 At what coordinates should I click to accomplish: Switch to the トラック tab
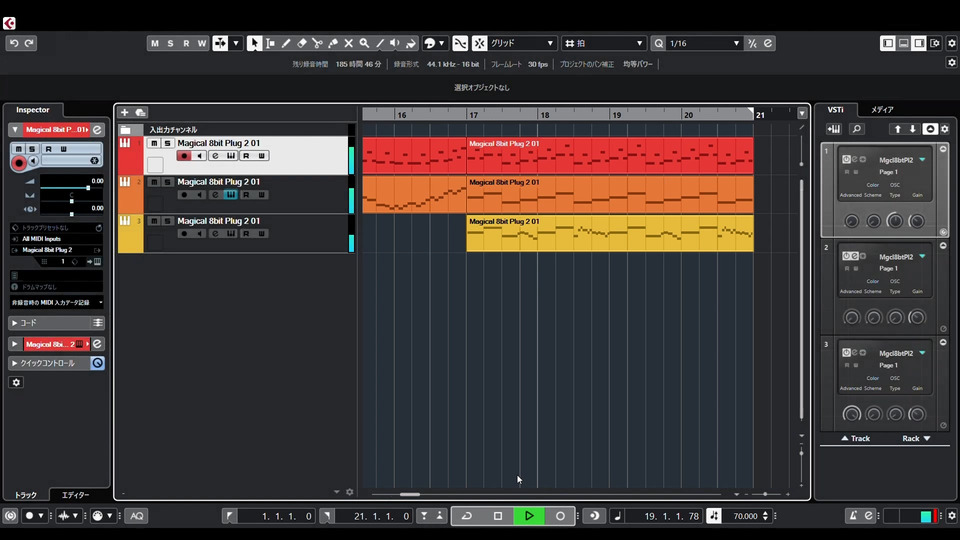26,495
